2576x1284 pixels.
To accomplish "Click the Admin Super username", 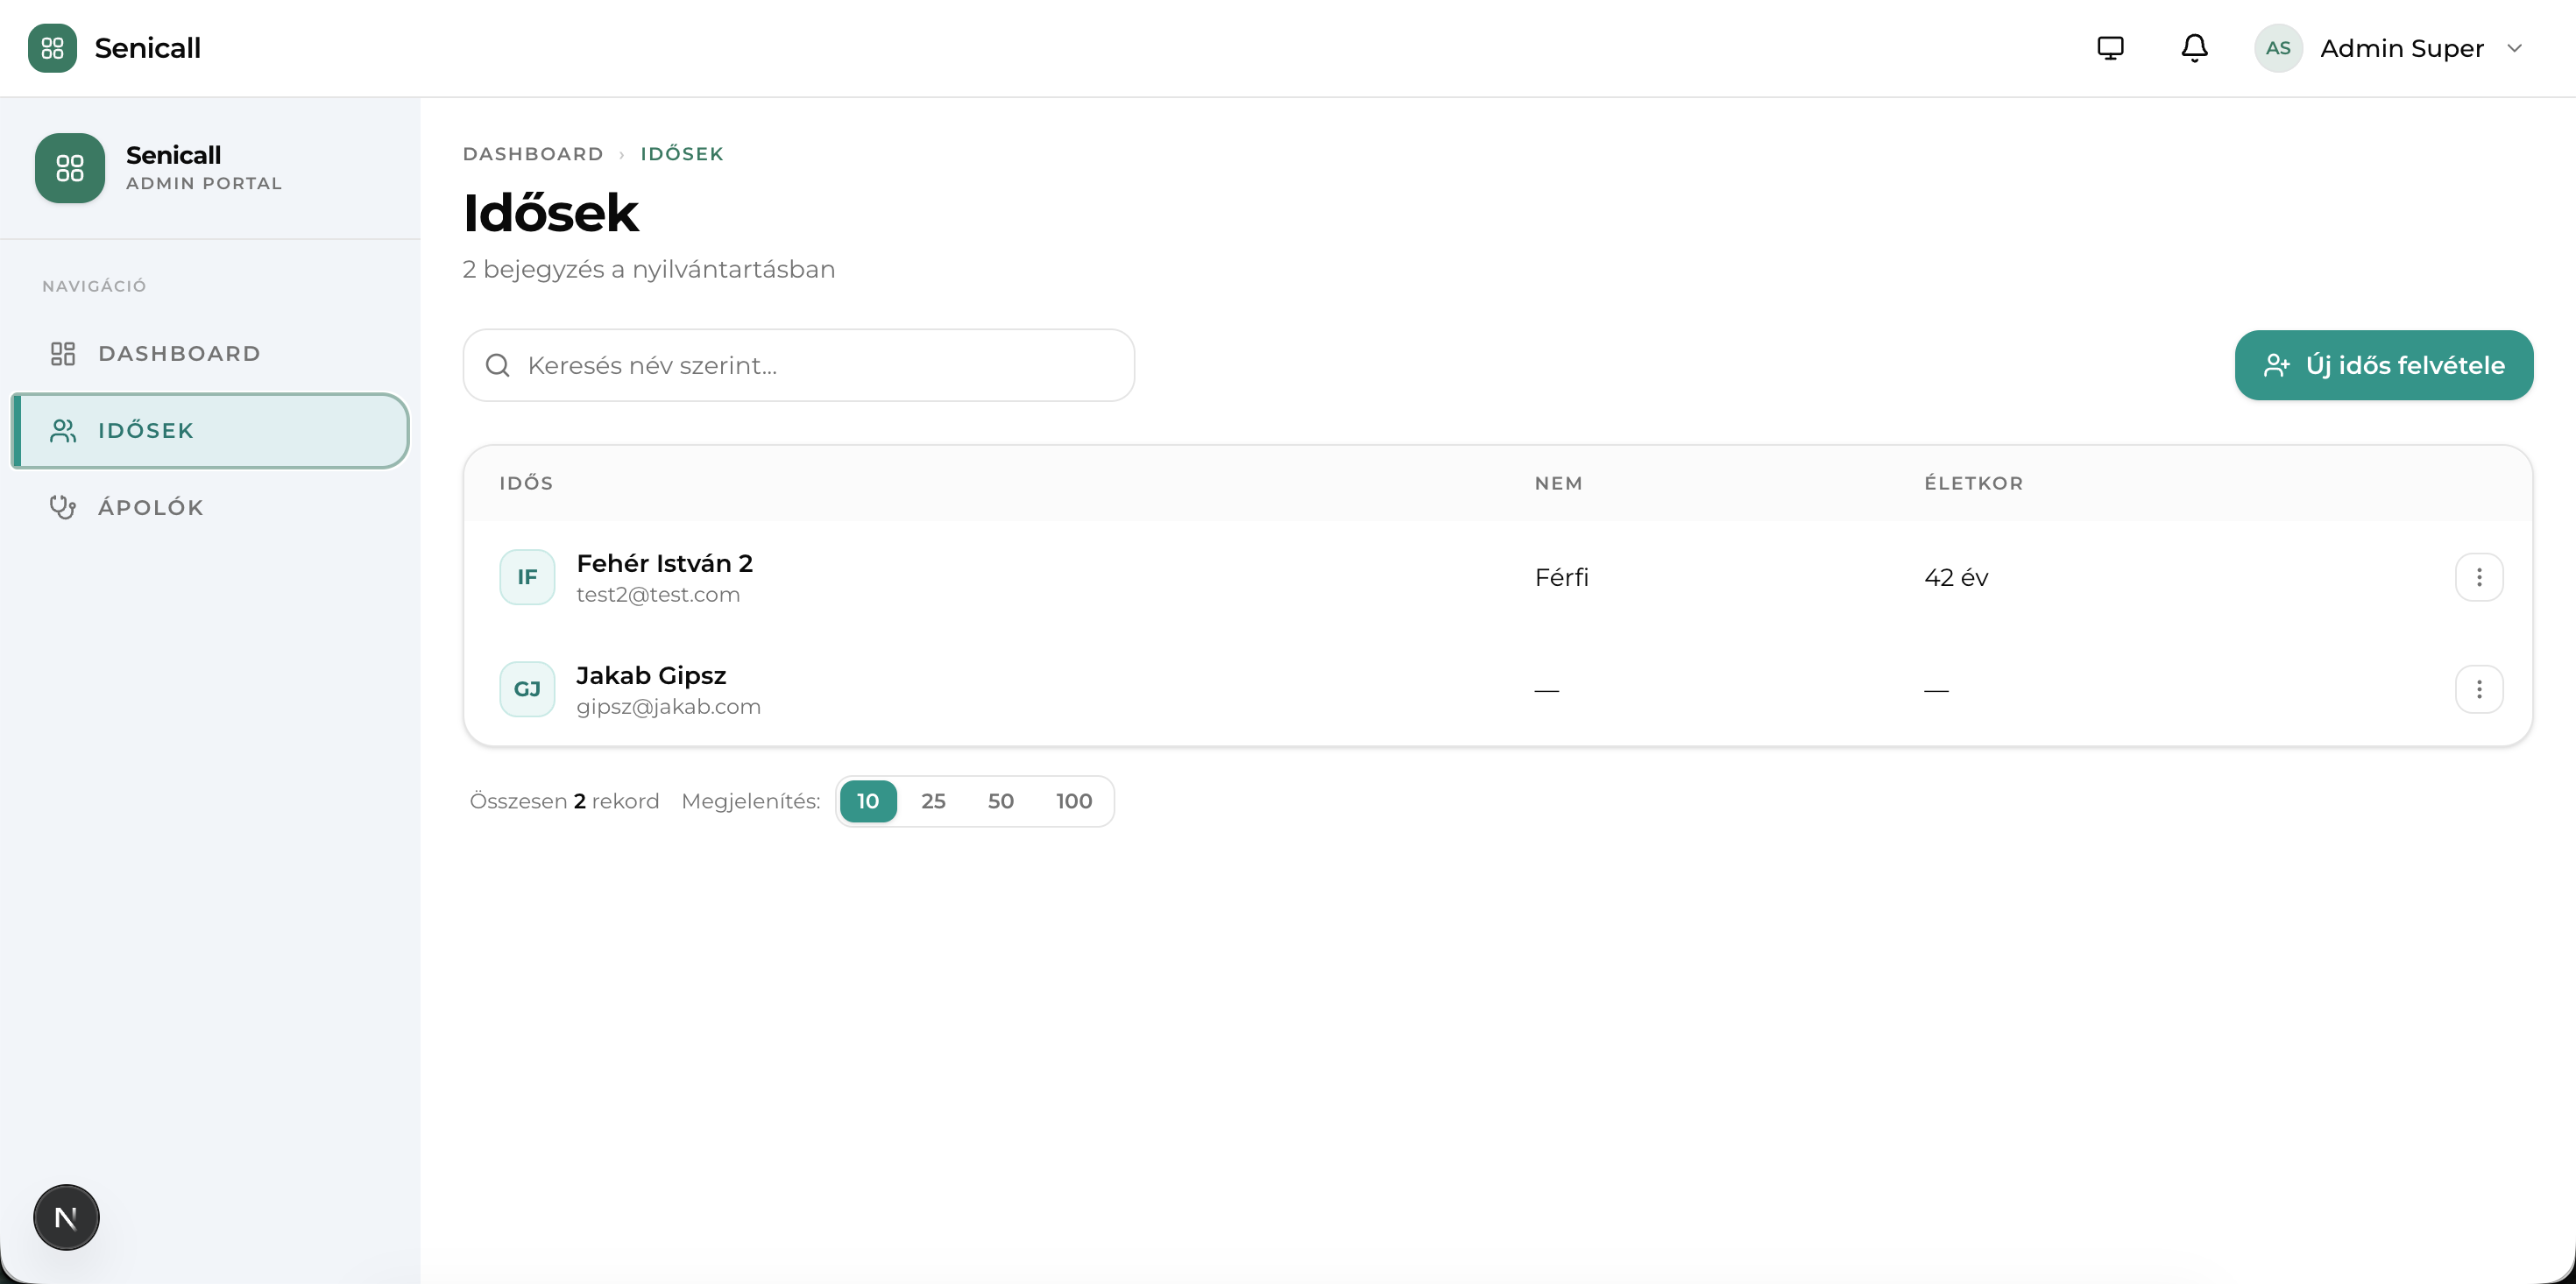I will (x=2402, y=48).
